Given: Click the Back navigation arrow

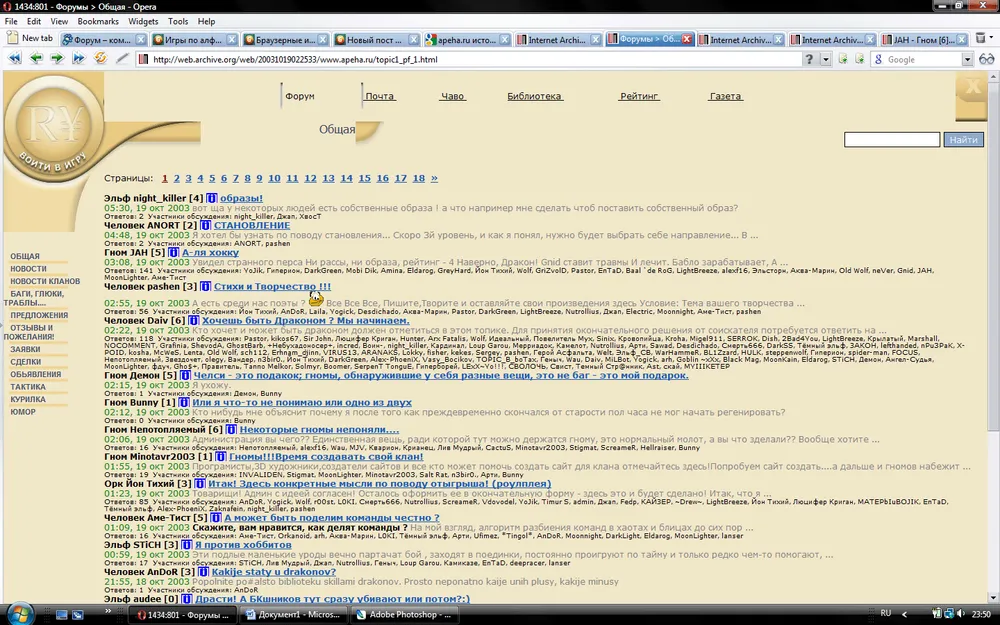Looking at the screenshot, I should click(36, 59).
